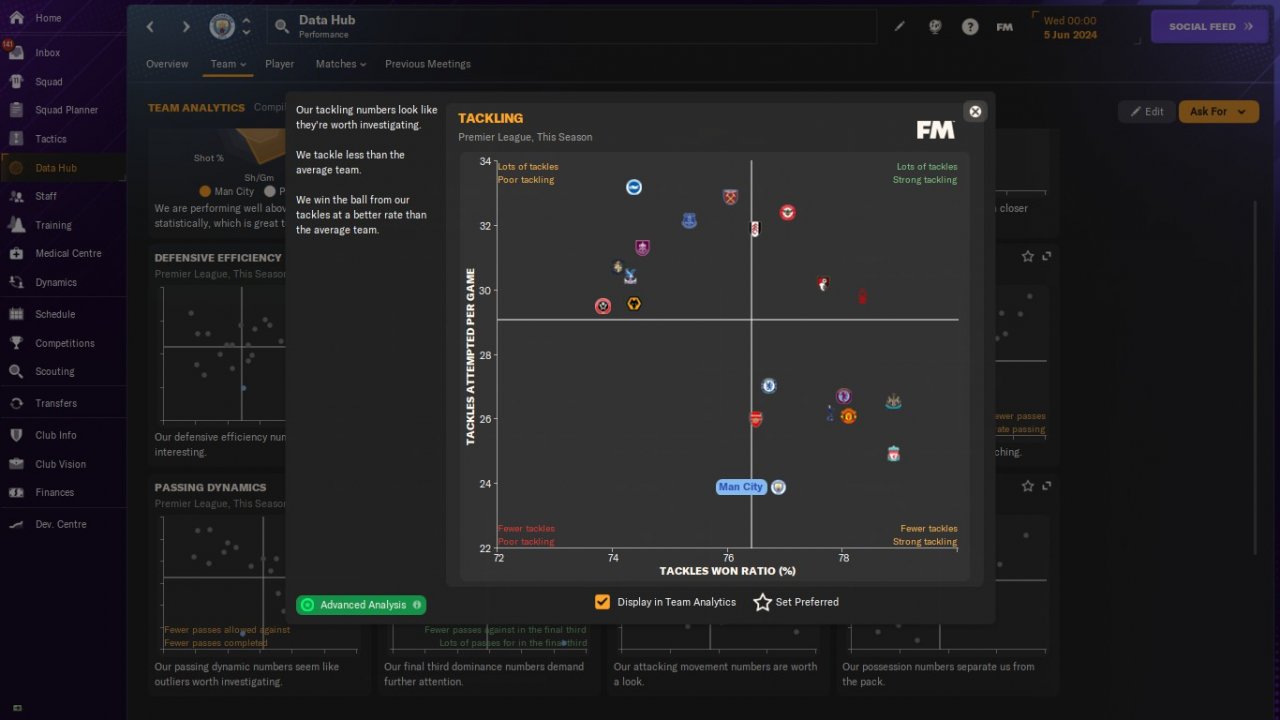
Task: Select the Sheffield United badge data point
Action: click(x=602, y=306)
